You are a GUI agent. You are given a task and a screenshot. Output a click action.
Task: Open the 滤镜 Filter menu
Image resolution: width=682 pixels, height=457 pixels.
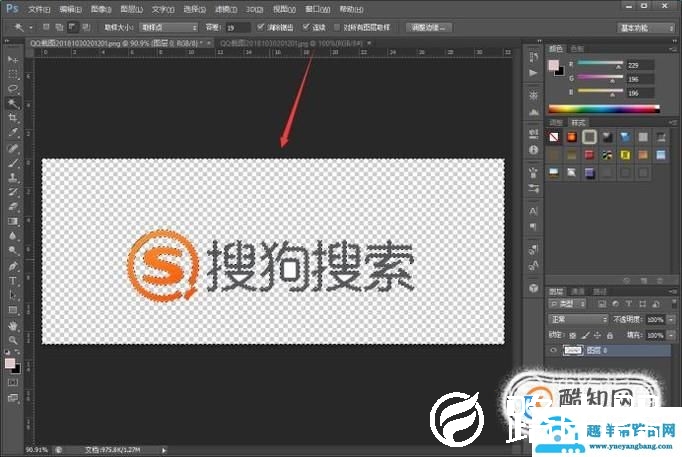click(226, 9)
